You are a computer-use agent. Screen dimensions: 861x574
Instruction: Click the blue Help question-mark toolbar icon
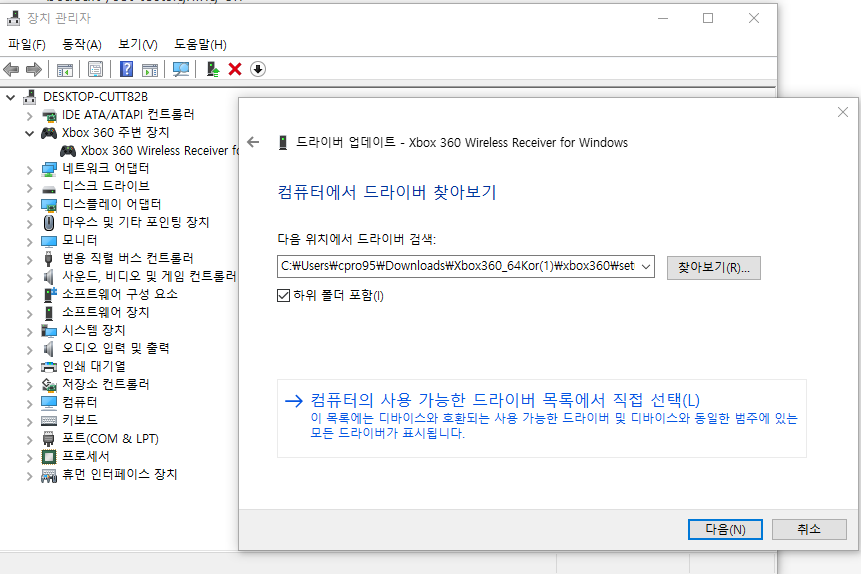[126, 69]
